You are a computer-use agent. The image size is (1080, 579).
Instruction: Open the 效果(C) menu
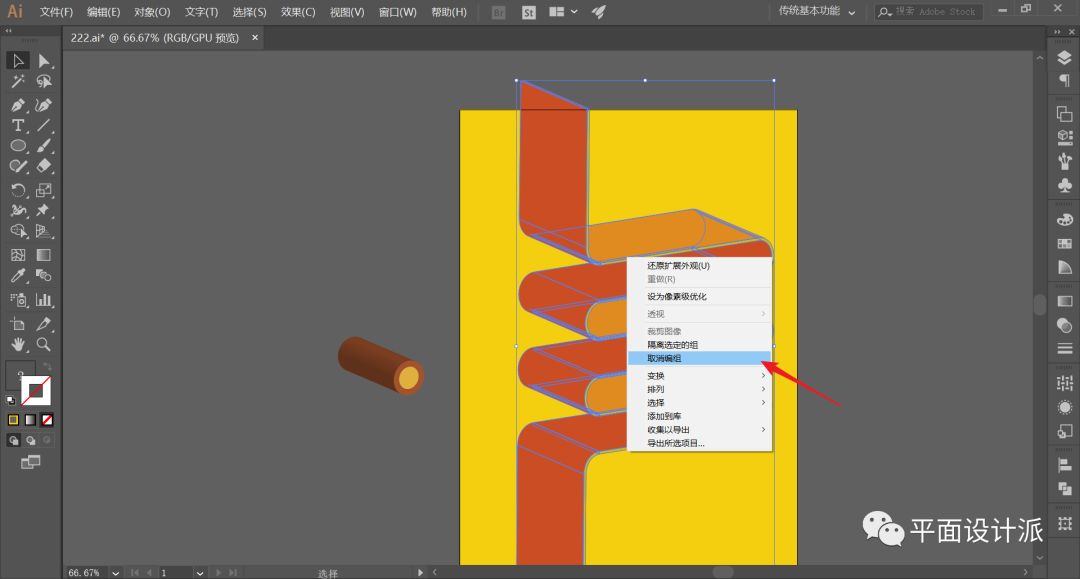[x=297, y=12]
